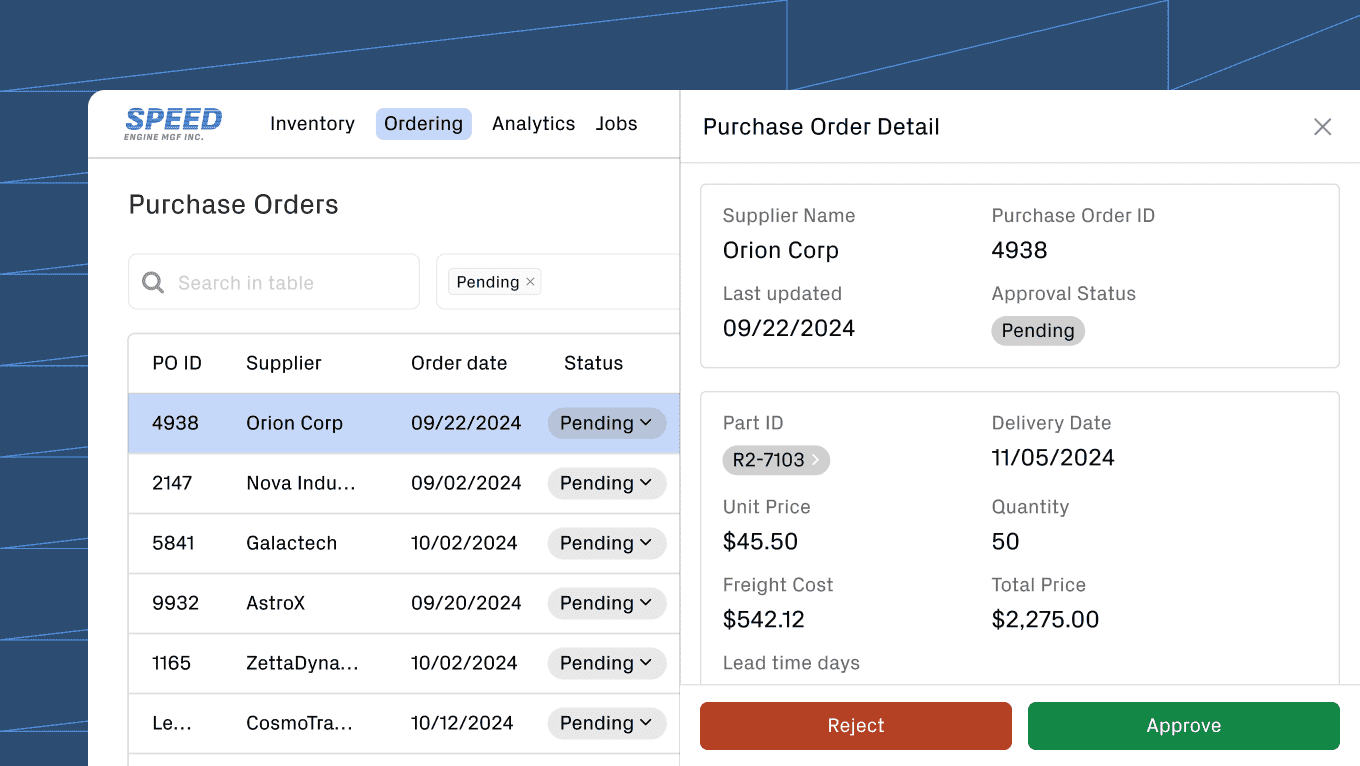Switch to the Inventory tab
Viewport: 1360px width, 766px height.
[x=312, y=123]
